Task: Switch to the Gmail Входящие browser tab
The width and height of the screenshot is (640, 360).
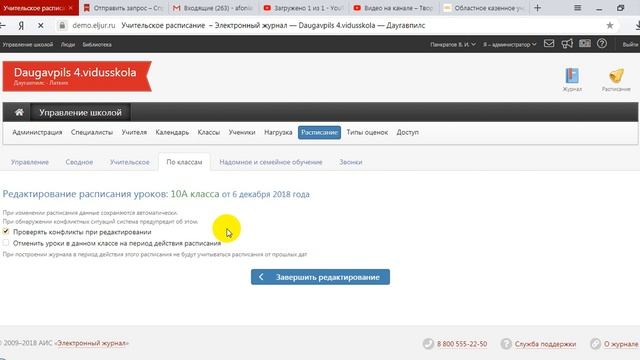Action: point(213,8)
